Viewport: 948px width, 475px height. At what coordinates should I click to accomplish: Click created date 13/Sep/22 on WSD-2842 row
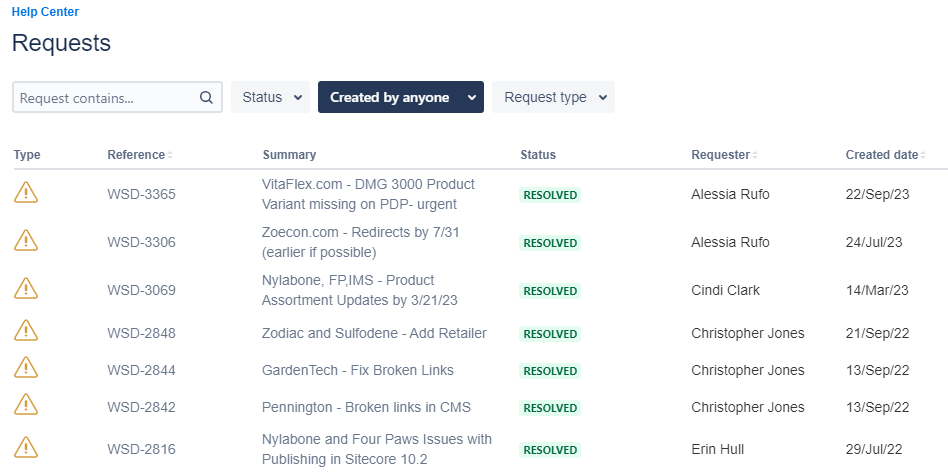tap(877, 407)
